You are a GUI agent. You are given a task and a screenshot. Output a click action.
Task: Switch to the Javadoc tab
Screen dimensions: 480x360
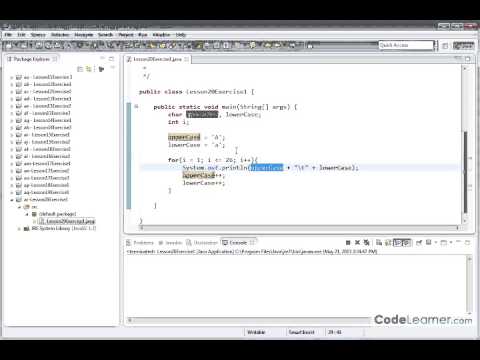pyautogui.click(x=170, y=243)
